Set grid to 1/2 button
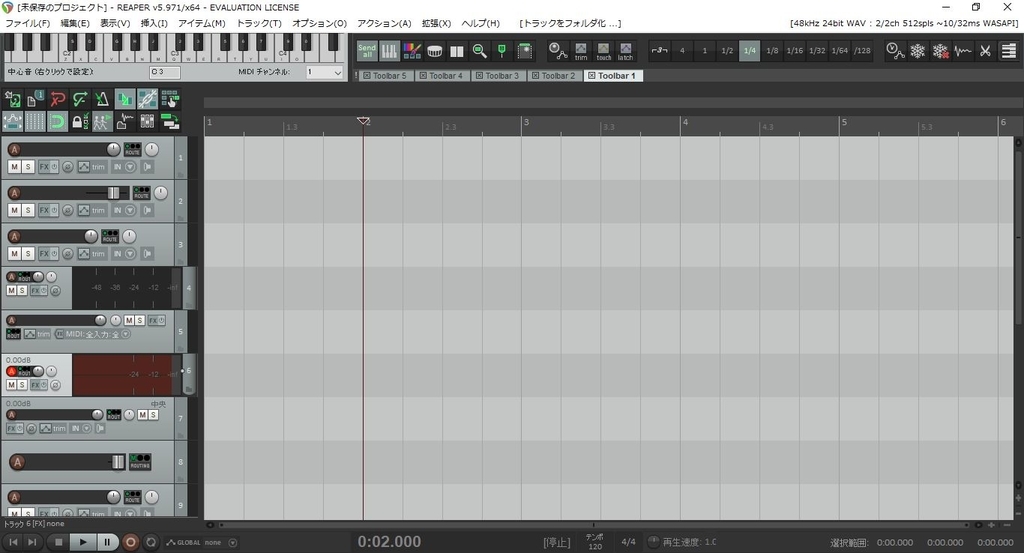1024x553 pixels. coord(727,50)
